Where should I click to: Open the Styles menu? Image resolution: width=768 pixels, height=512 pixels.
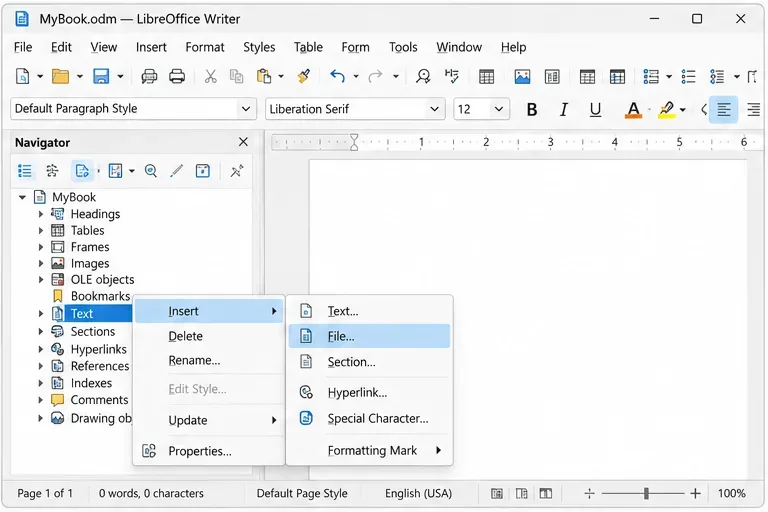click(x=259, y=48)
